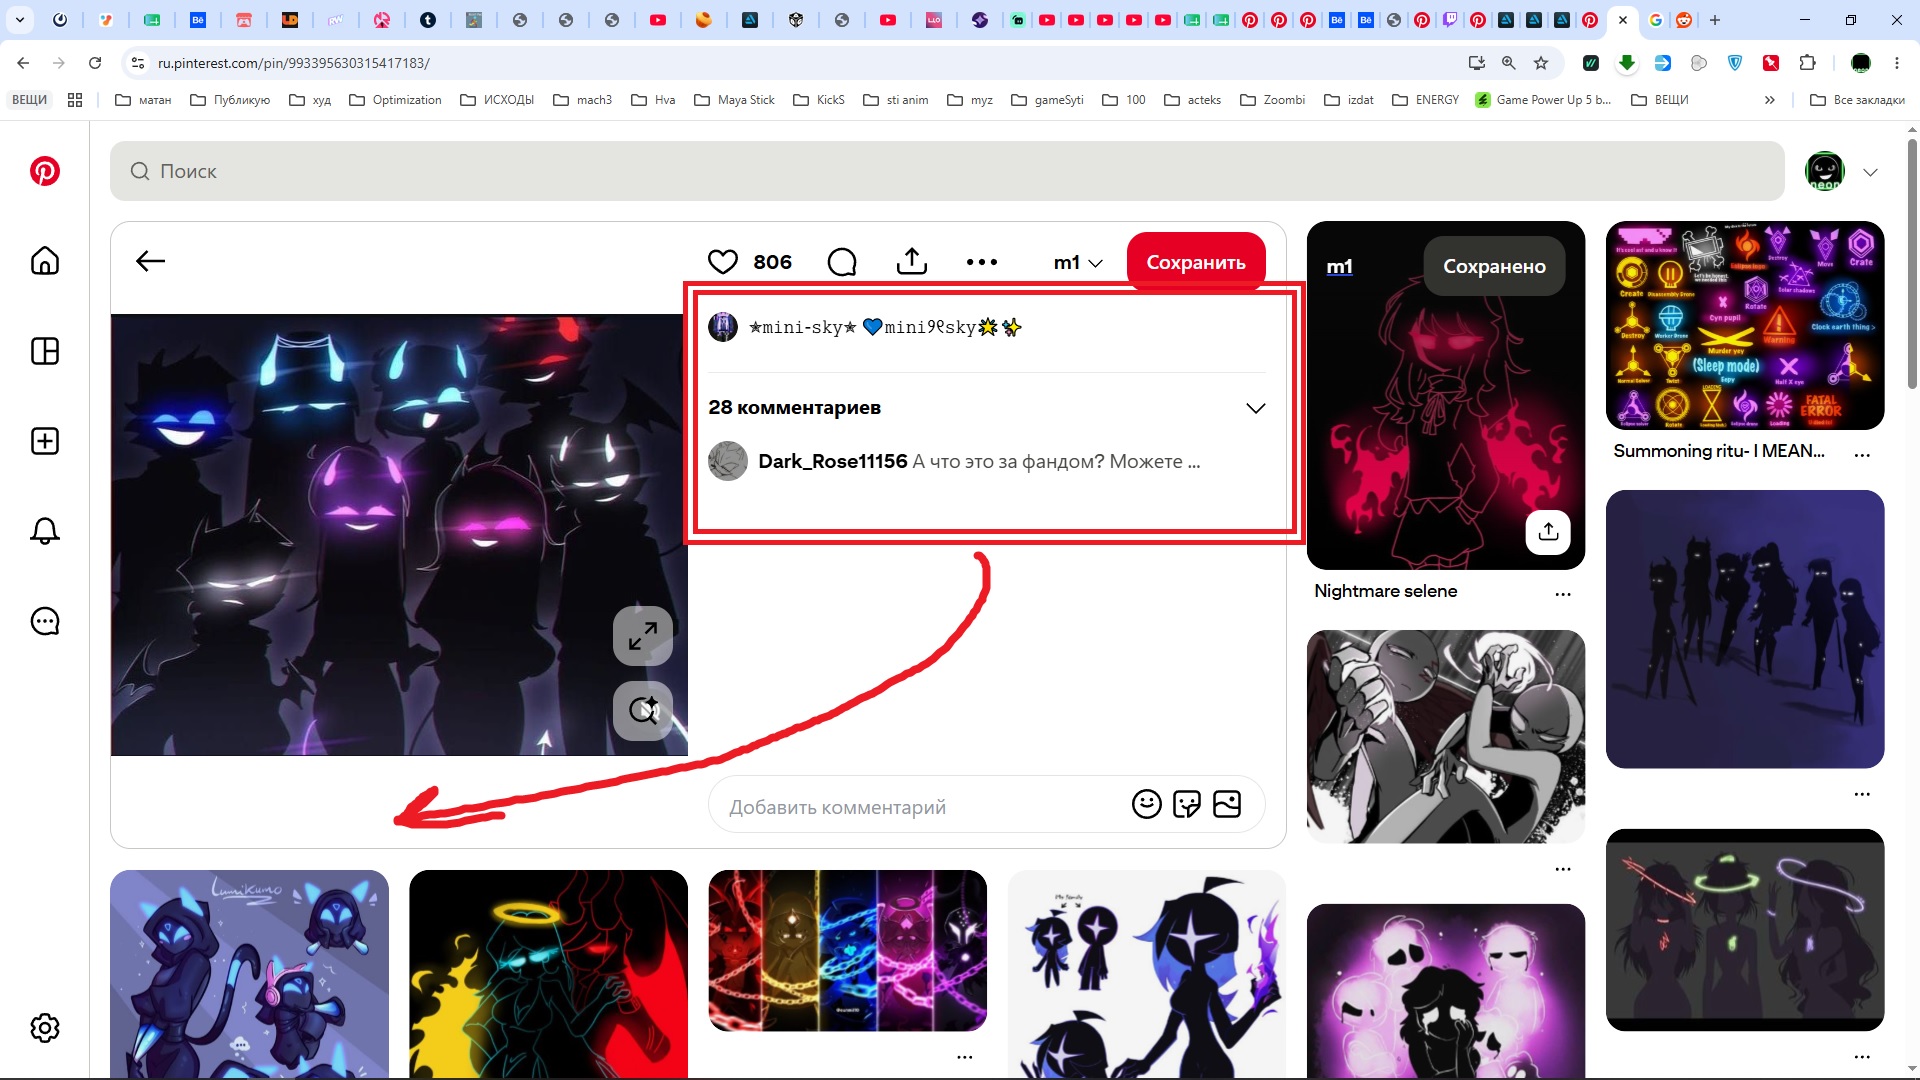Open settings gear in sidebar

pyautogui.click(x=45, y=1028)
